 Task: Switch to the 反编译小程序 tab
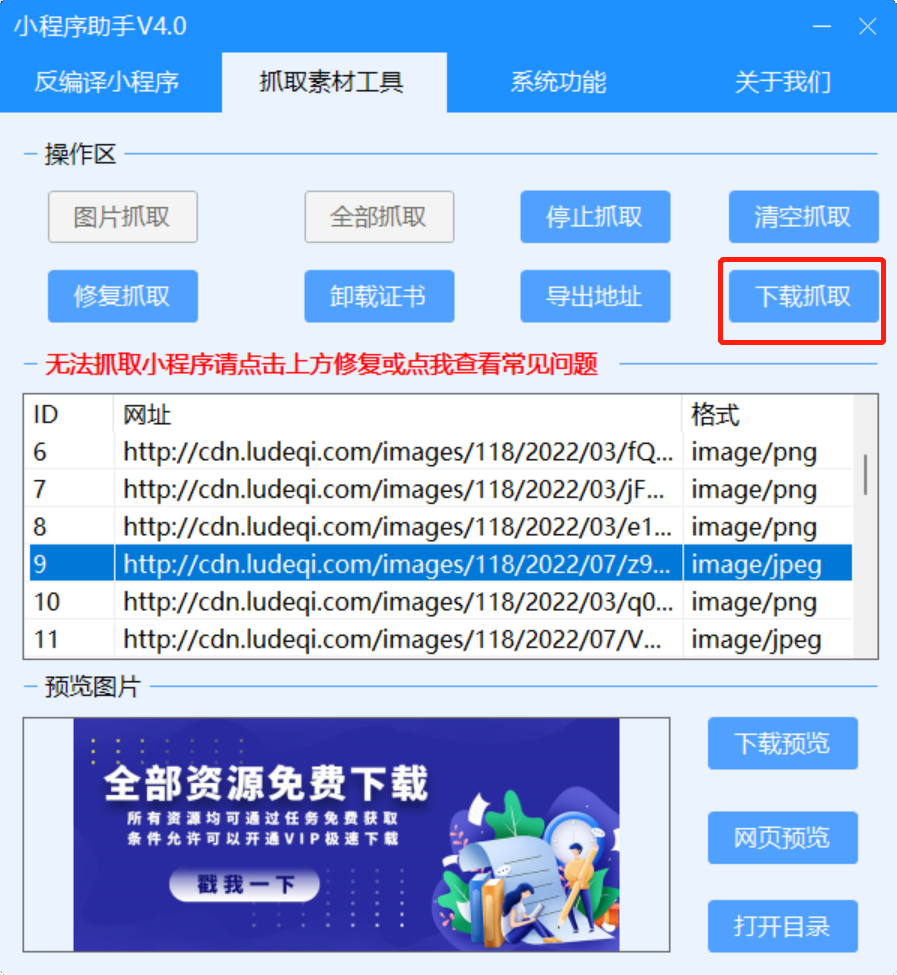pyautogui.click(x=106, y=82)
